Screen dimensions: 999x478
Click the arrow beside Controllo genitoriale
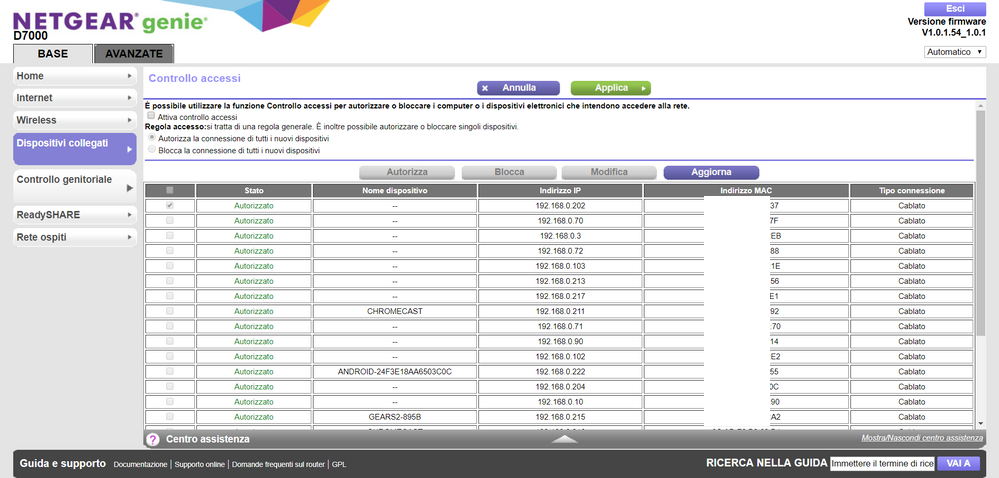tap(129, 187)
